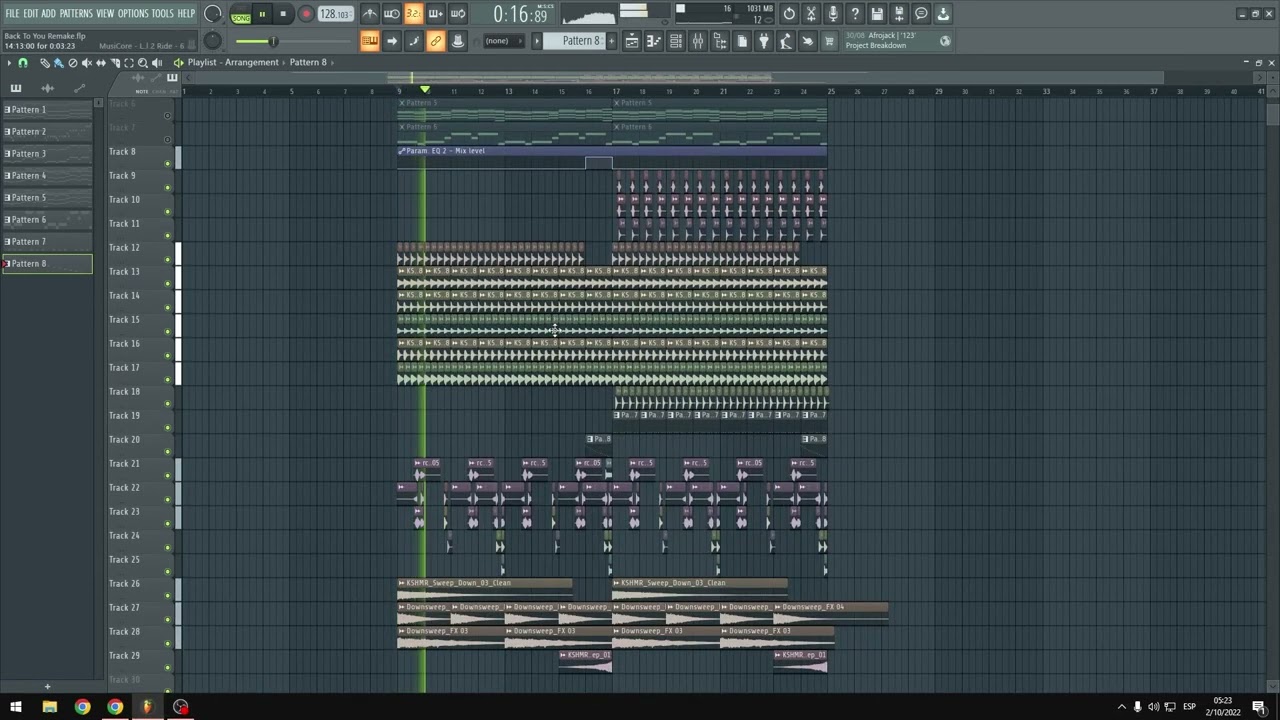
Task: Stop playback with the stop button
Action: coord(283,14)
